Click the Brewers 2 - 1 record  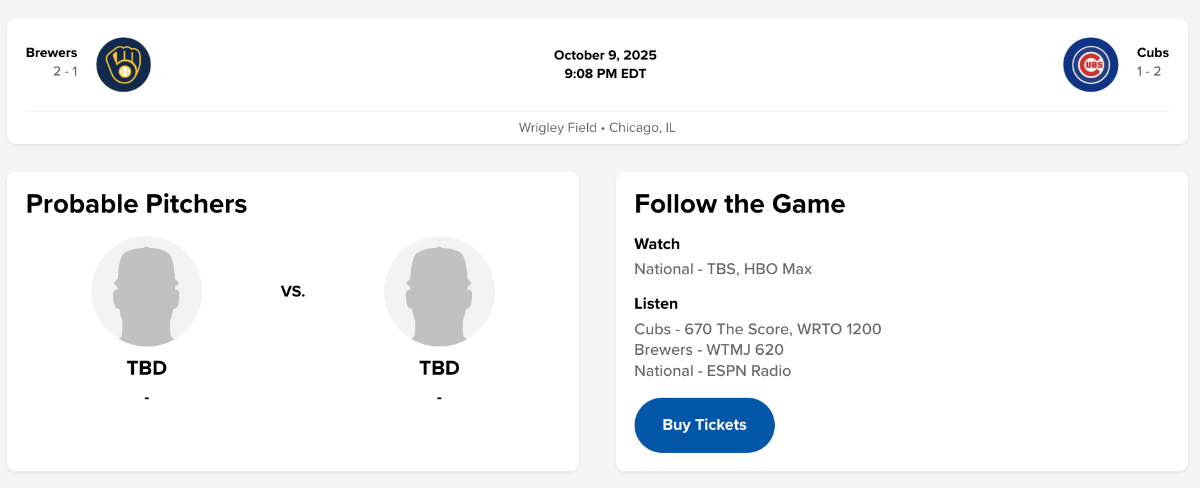pos(65,72)
